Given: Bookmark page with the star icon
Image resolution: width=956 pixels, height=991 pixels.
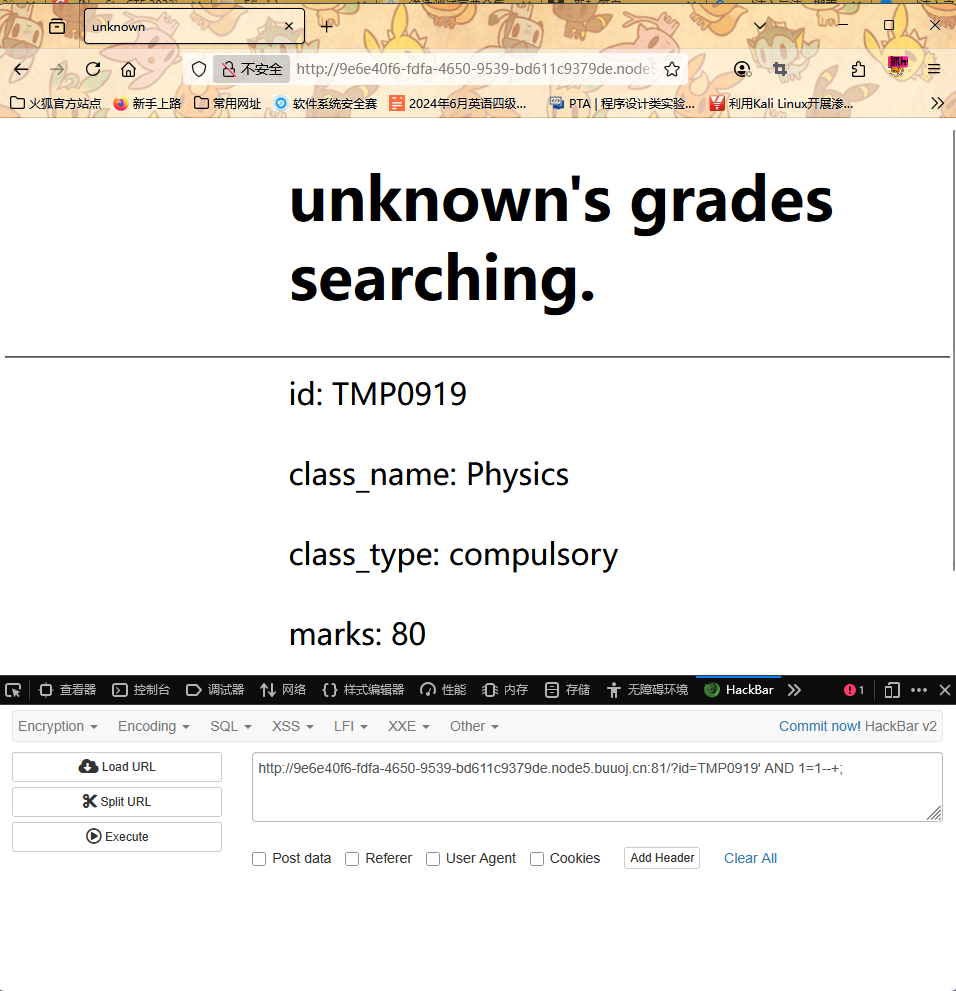Looking at the screenshot, I should point(672,69).
